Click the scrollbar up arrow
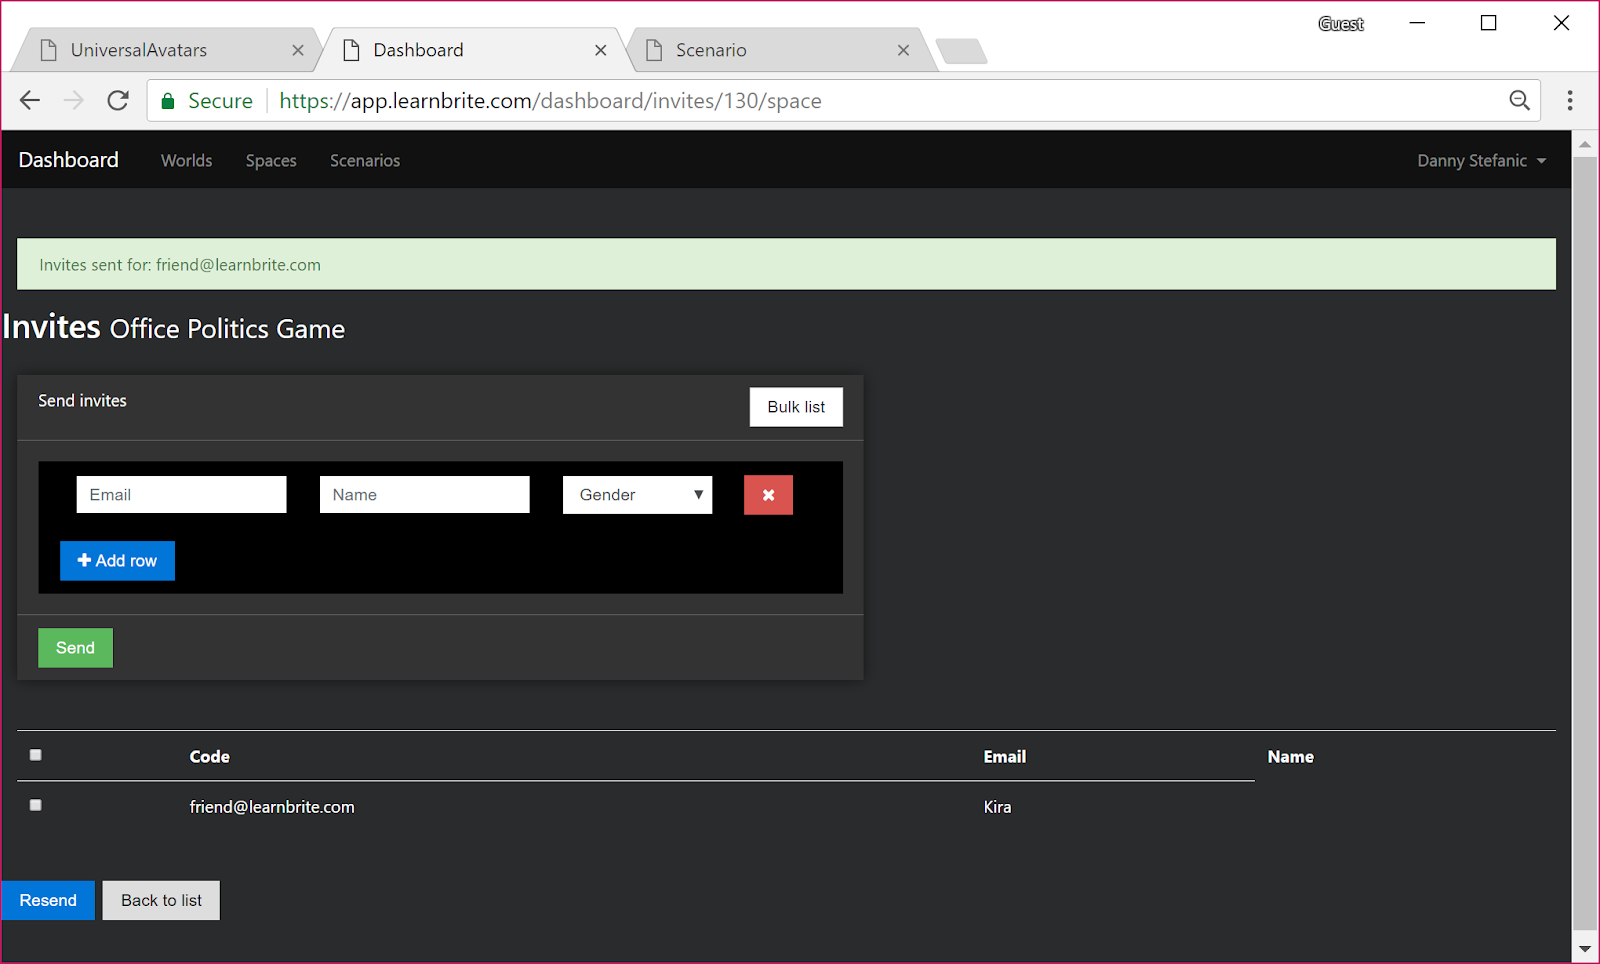 (1585, 145)
